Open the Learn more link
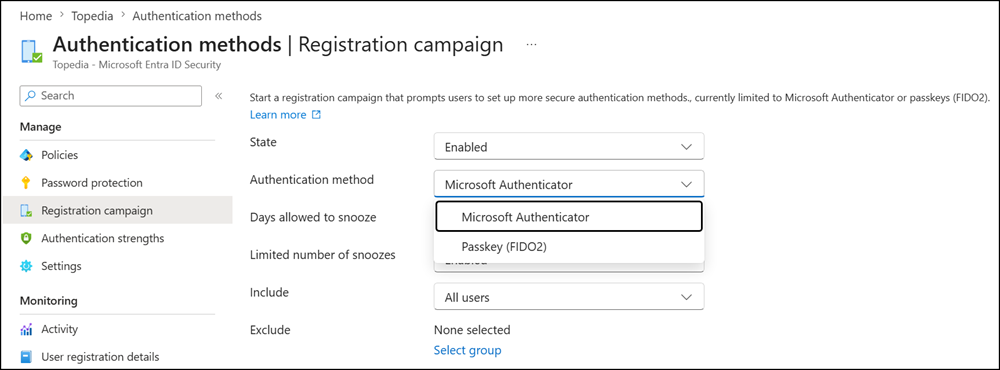This screenshot has width=1000, height=370. pyautogui.click(x=278, y=115)
